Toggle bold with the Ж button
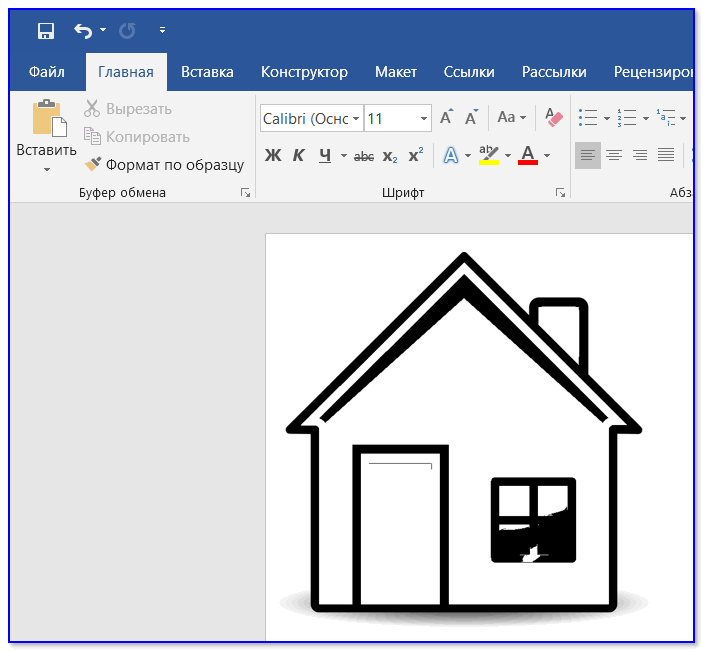This screenshot has height=651, width=703. pos(273,155)
